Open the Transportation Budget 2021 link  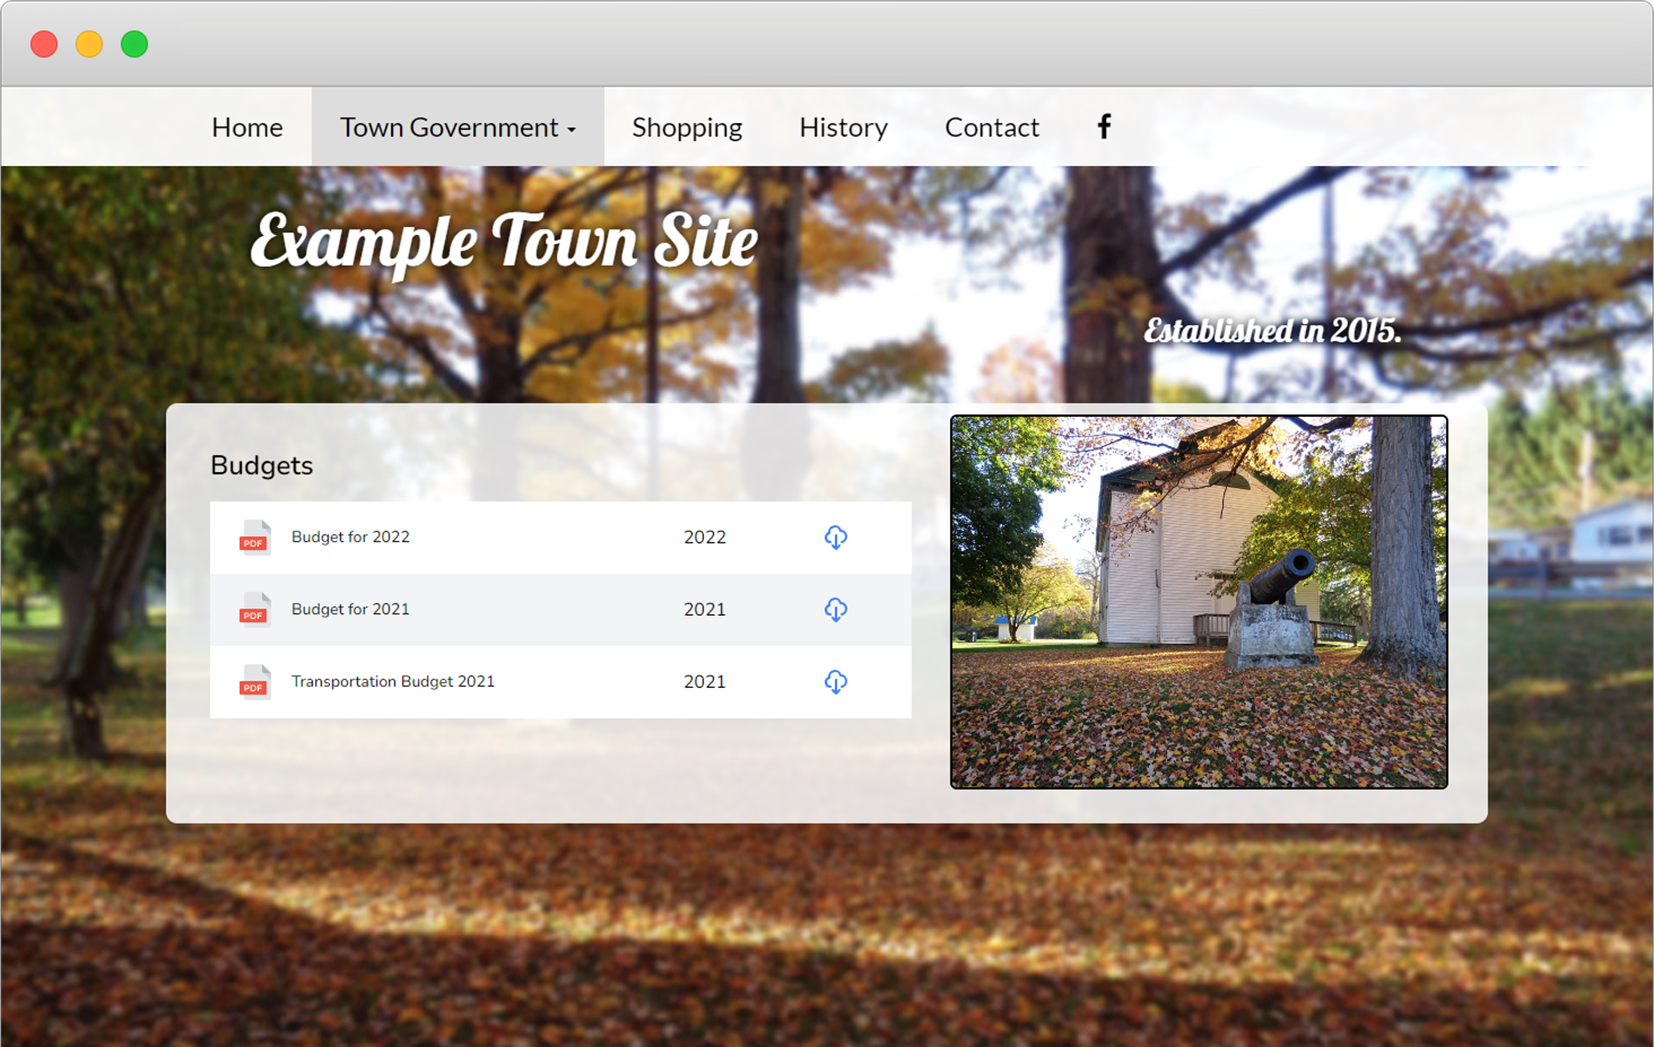pyautogui.click(x=392, y=681)
